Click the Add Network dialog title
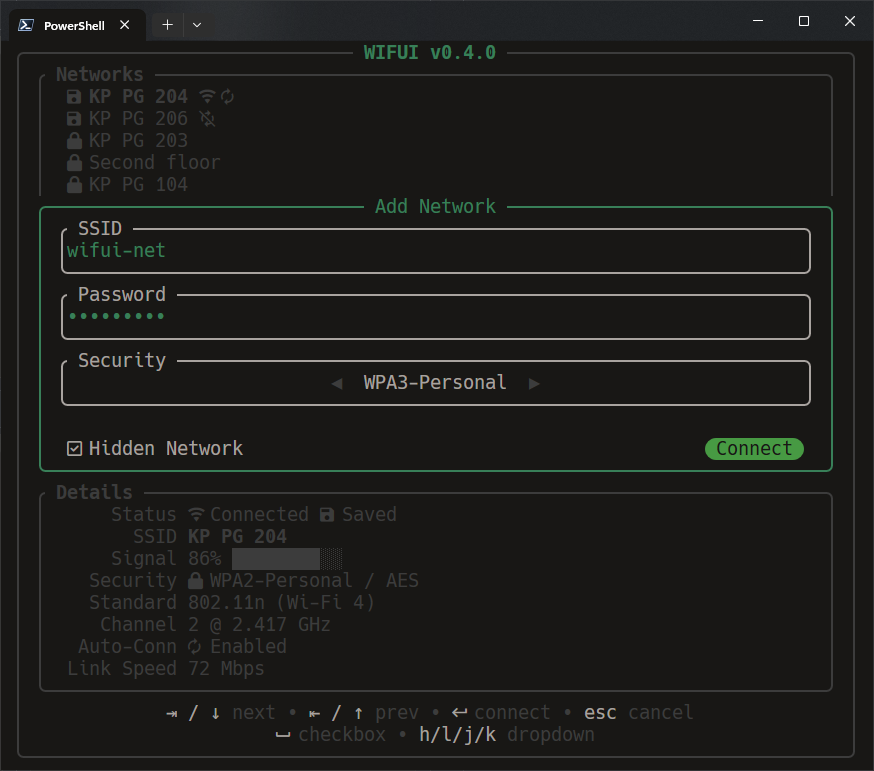Image resolution: width=874 pixels, height=771 pixels. [x=435, y=206]
